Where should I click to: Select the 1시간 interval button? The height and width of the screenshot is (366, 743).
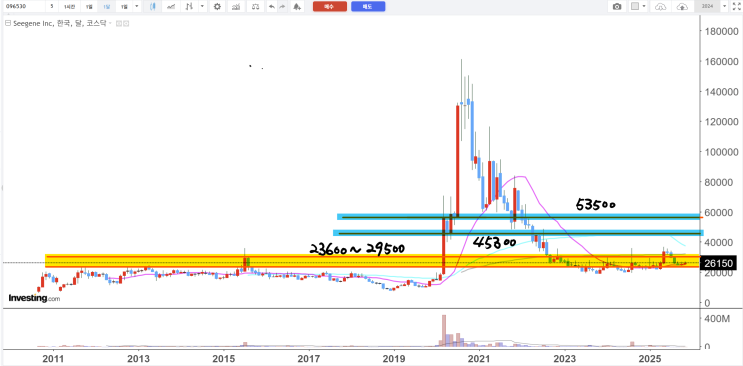pyautogui.click(x=69, y=7)
